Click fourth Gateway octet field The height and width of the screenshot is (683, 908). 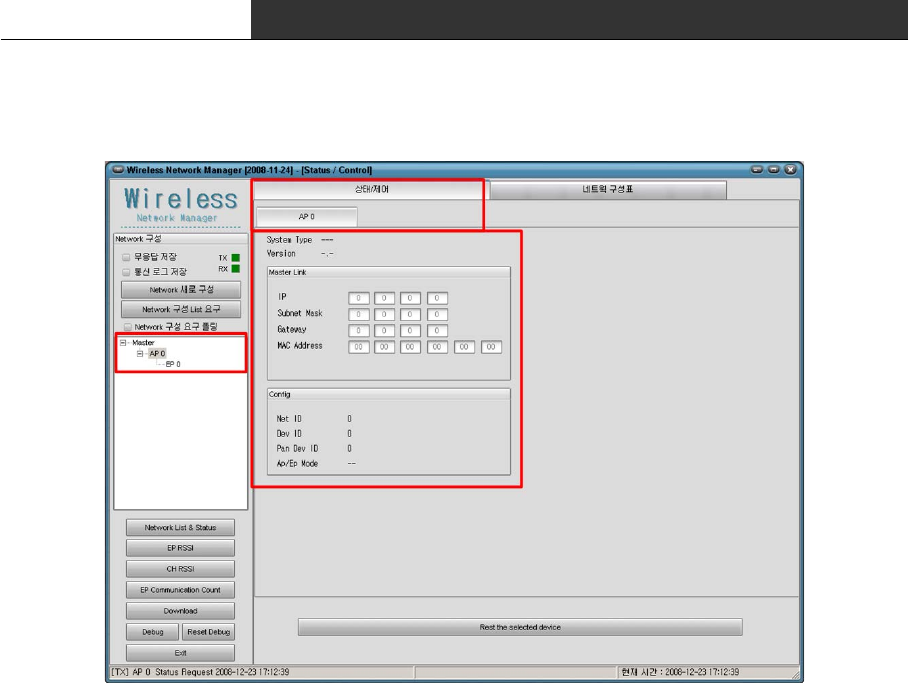coord(437,331)
